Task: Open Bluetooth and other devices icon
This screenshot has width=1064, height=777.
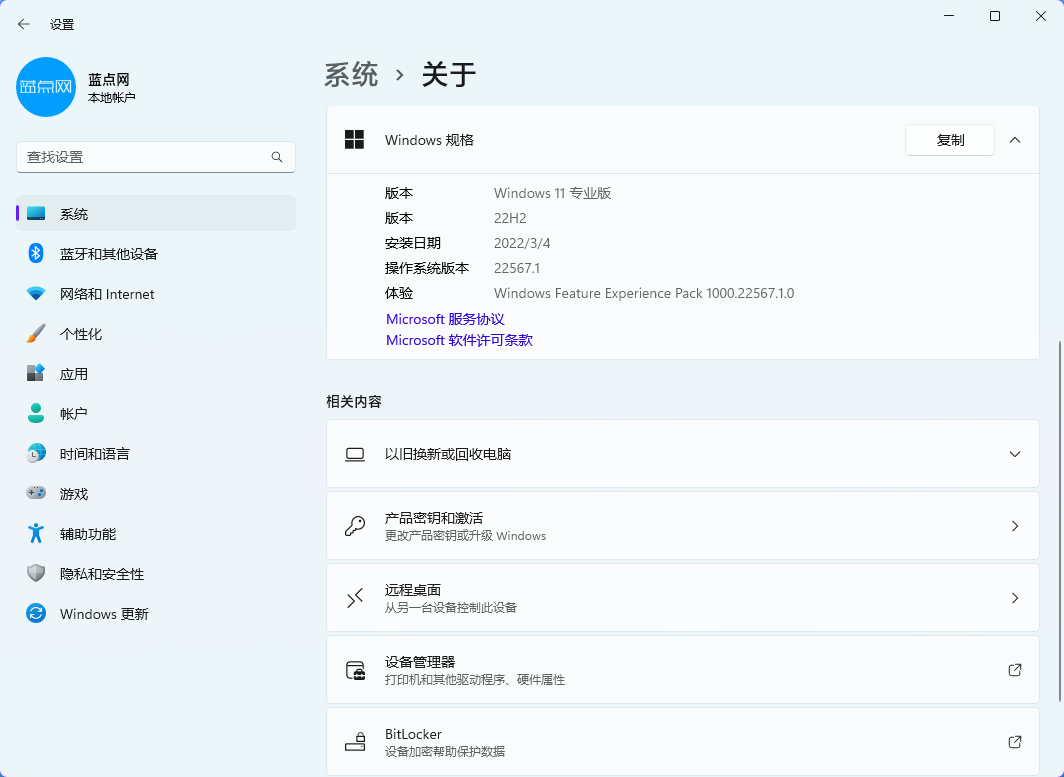Action: pyautogui.click(x=36, y=254)
